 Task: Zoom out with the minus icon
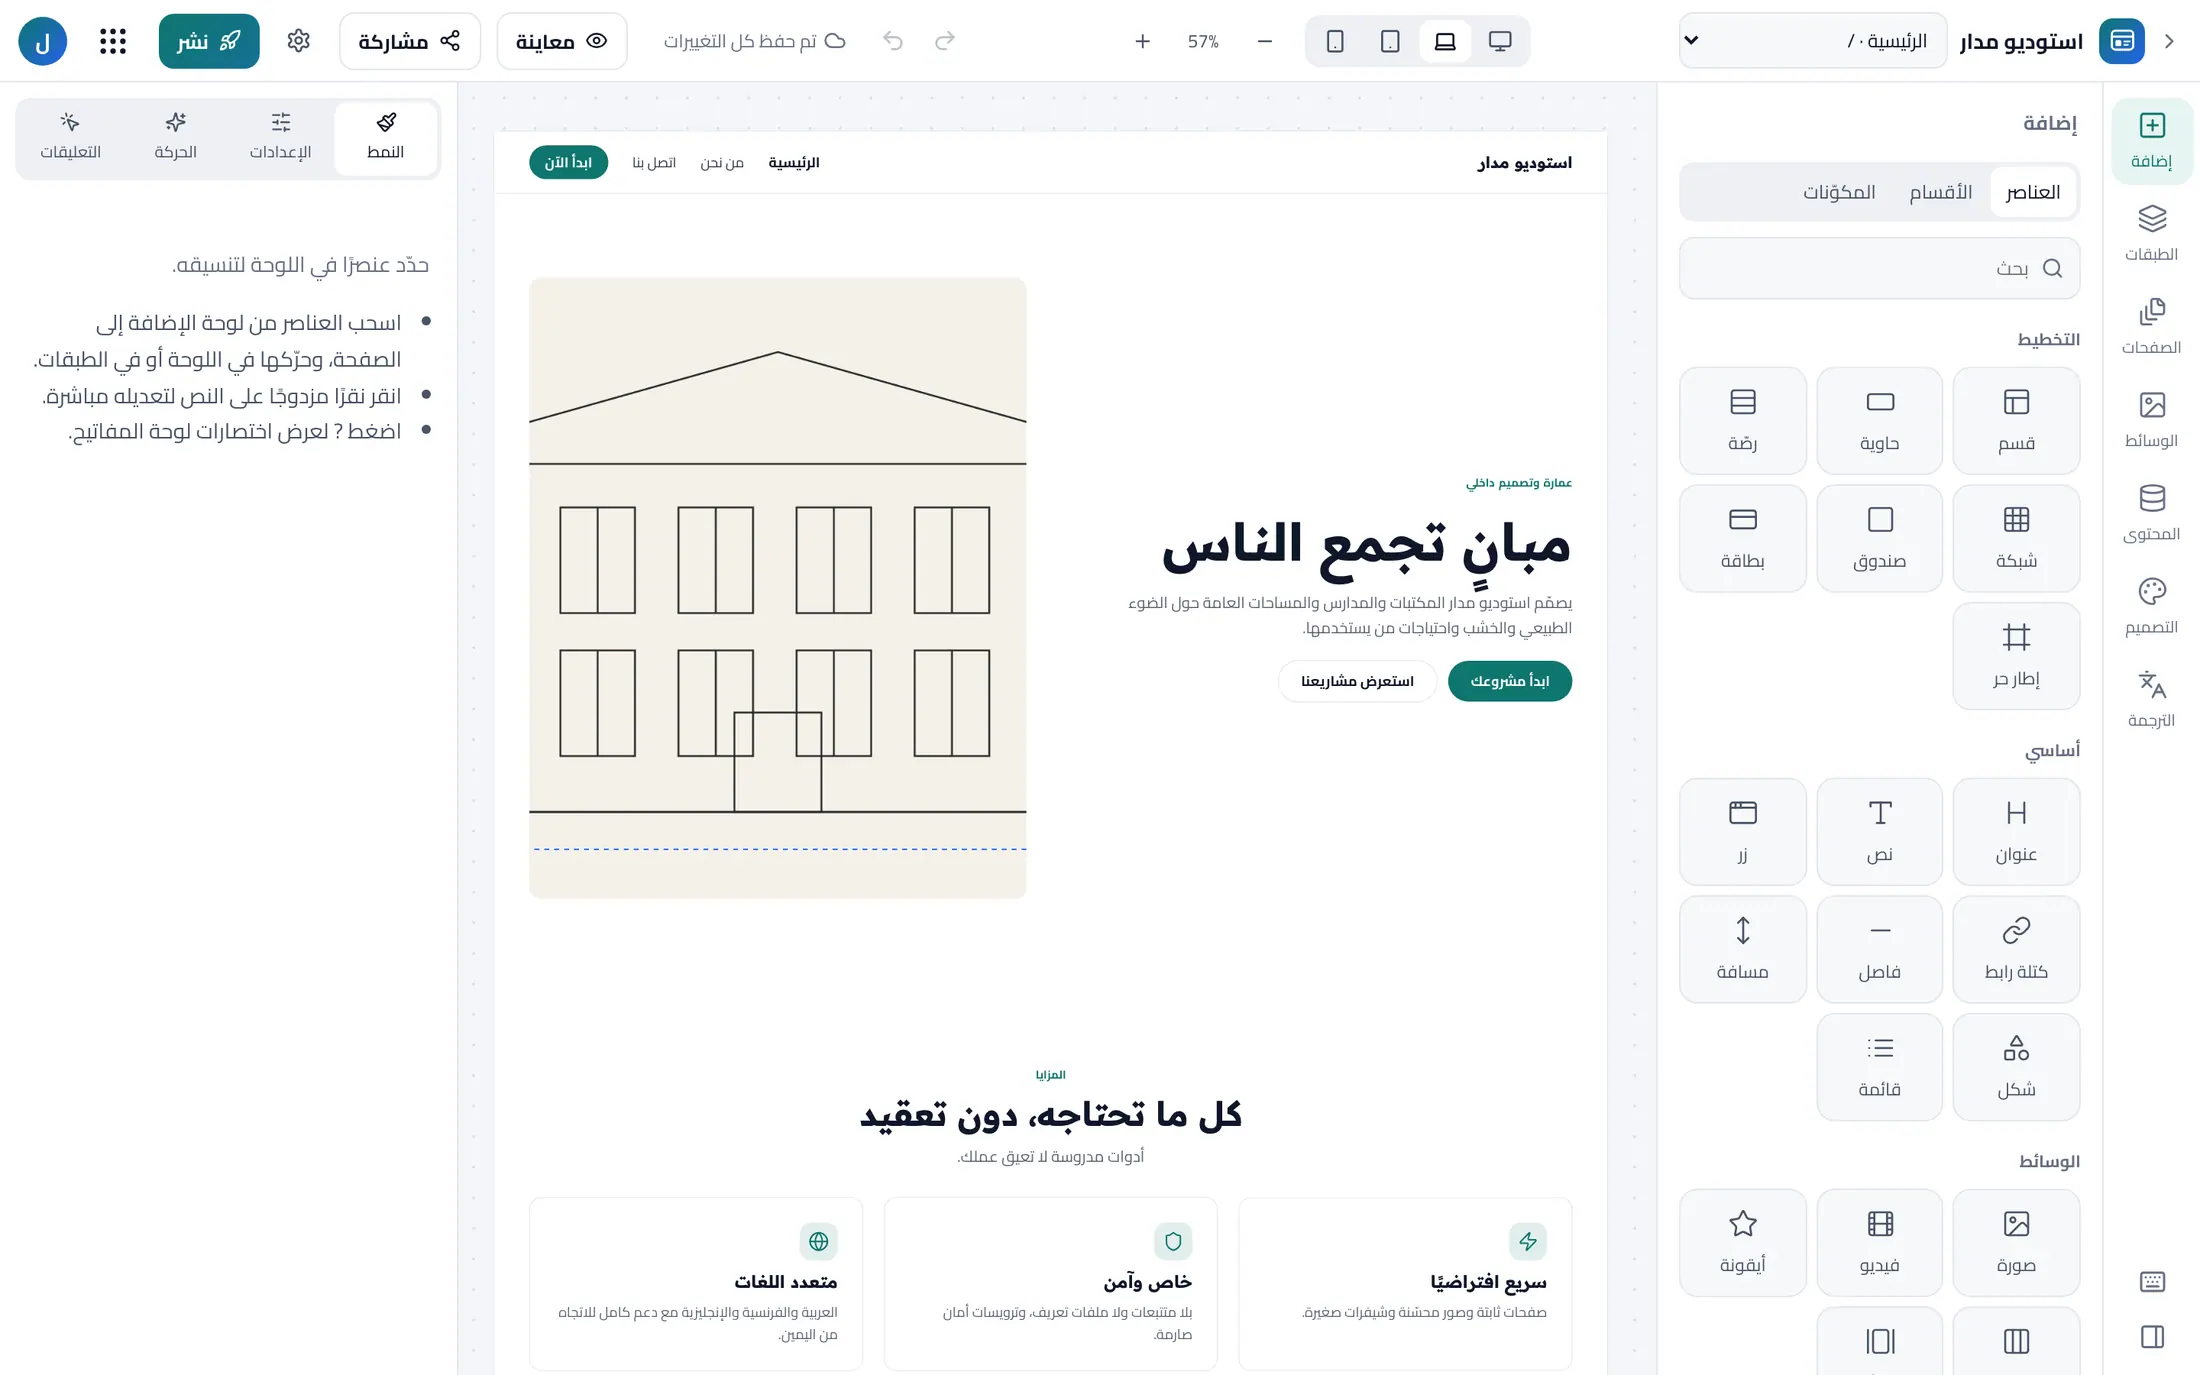click(1264, 41)
